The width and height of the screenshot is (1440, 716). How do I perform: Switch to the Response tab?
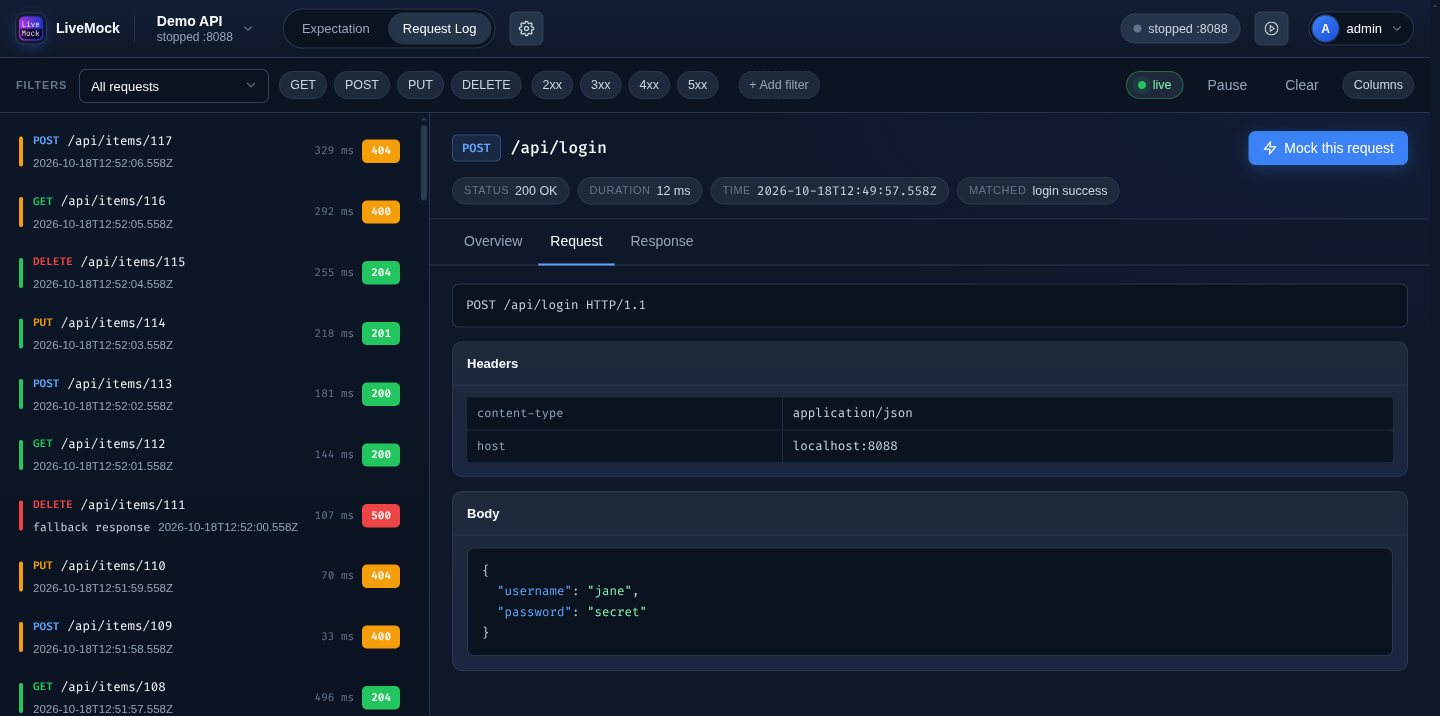tap(662, 241)
